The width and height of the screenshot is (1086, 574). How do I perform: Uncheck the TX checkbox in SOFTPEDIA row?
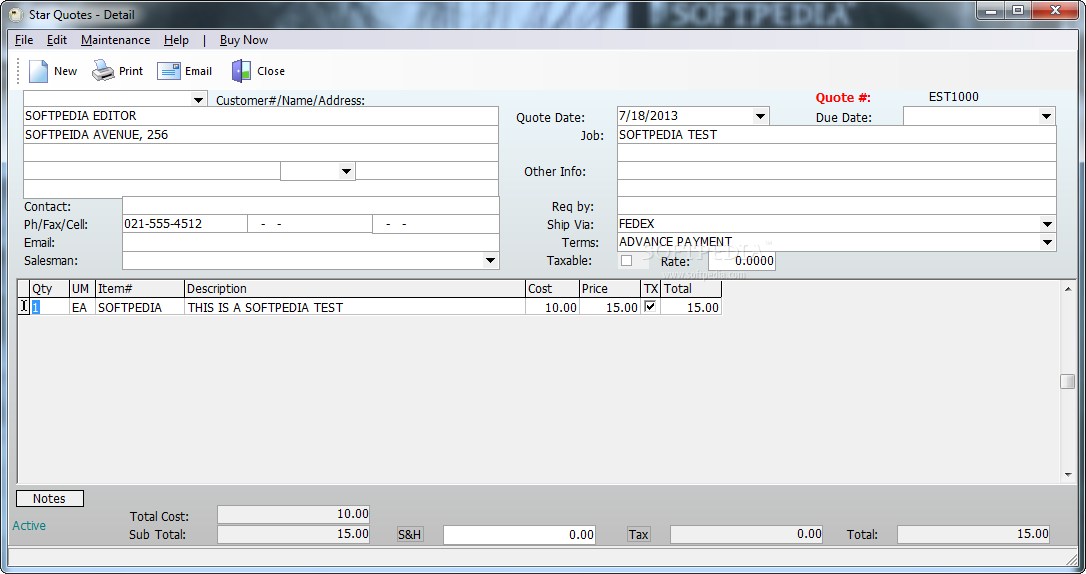[x=650, y=306]
